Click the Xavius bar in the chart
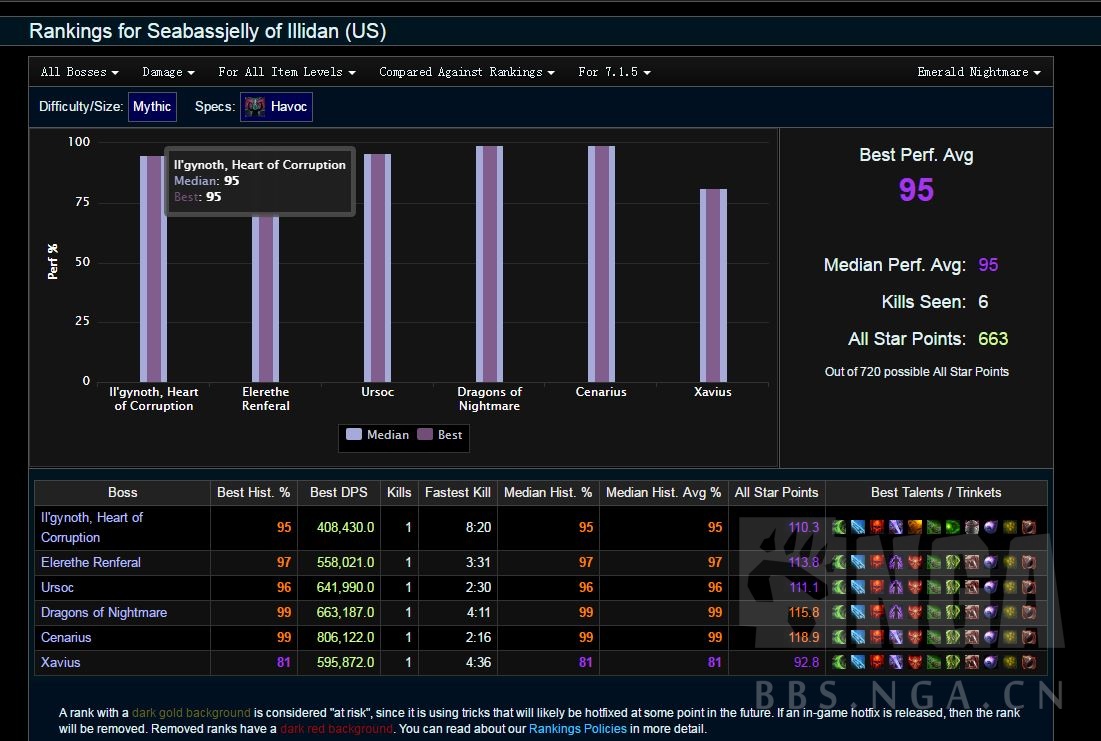 tap(713, 285)
